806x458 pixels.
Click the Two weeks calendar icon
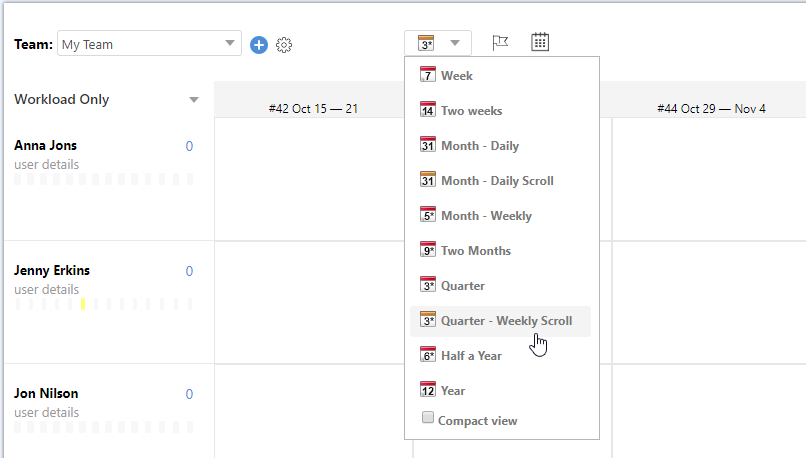pyautogui.click(x=428, y=110)
